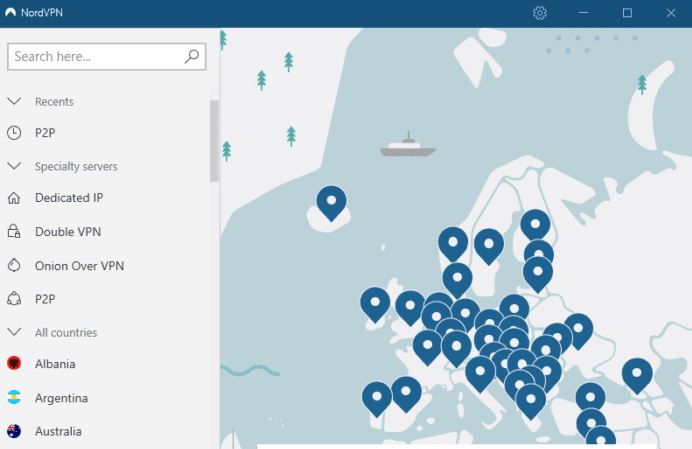Click the 'All countries' section label
This screenshot has height=449, width=692.
pyautogui.click(x=66, y=332)
